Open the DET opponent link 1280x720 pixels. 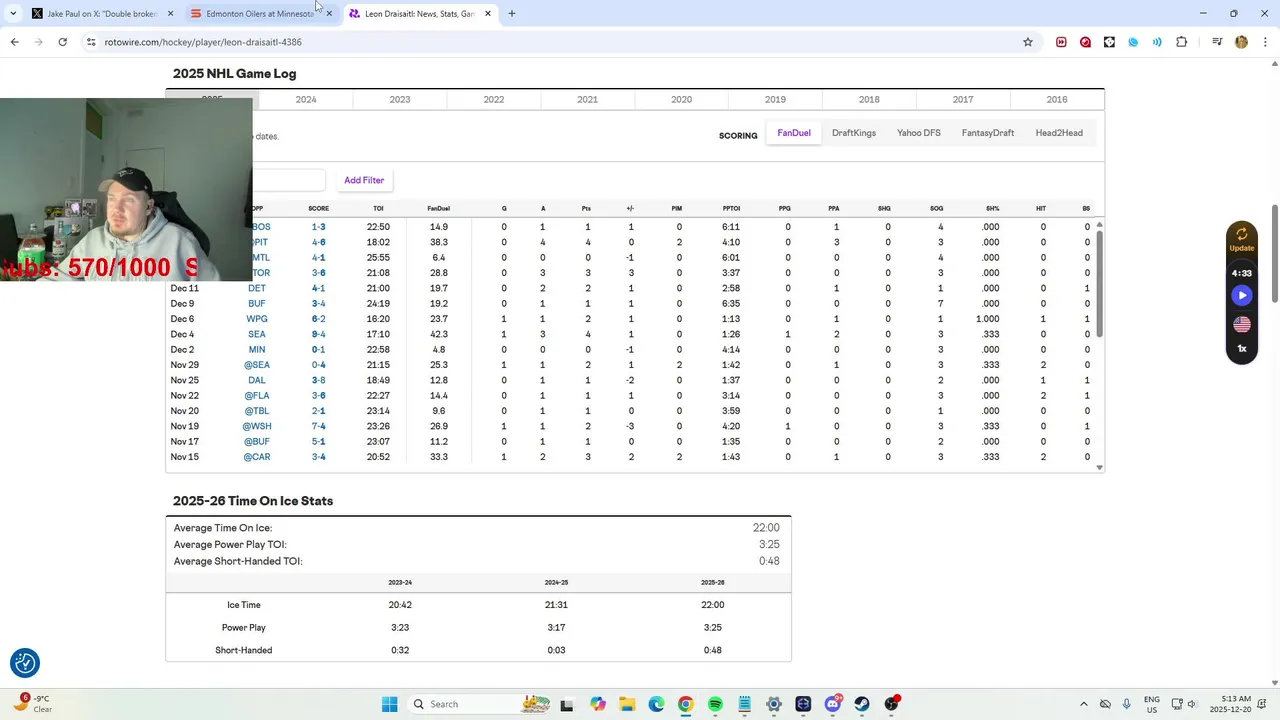(257, 288)
